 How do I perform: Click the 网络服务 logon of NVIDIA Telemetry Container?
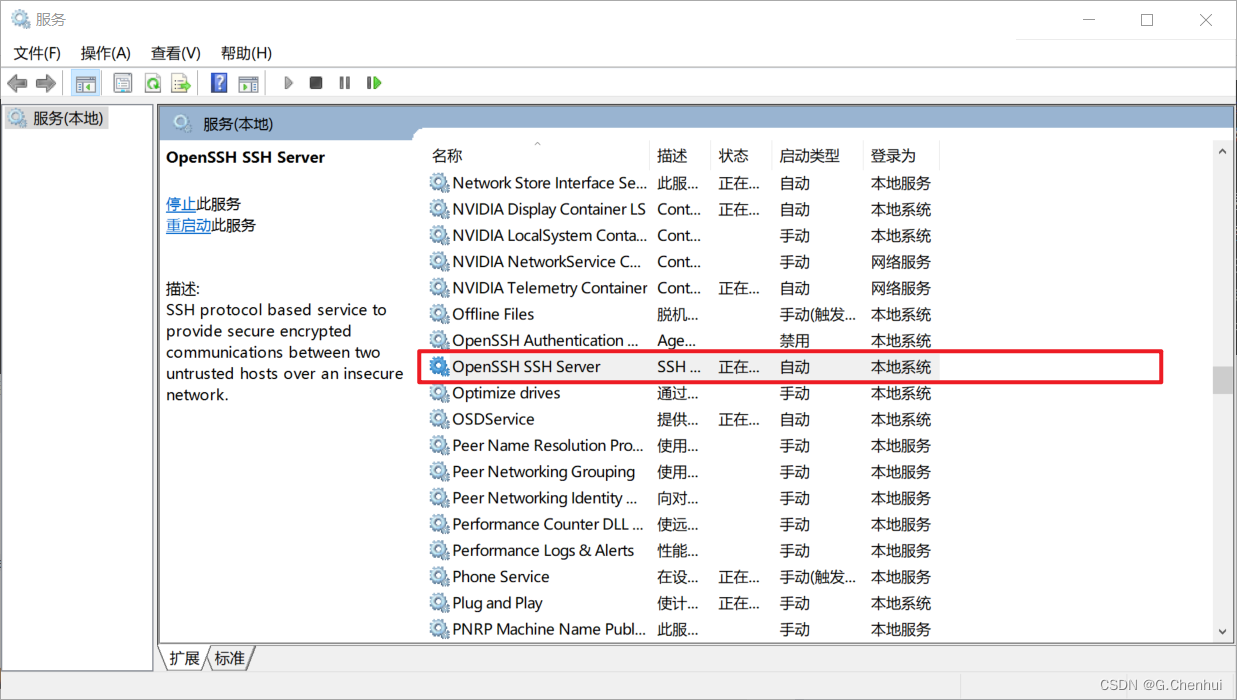(901, 288)
